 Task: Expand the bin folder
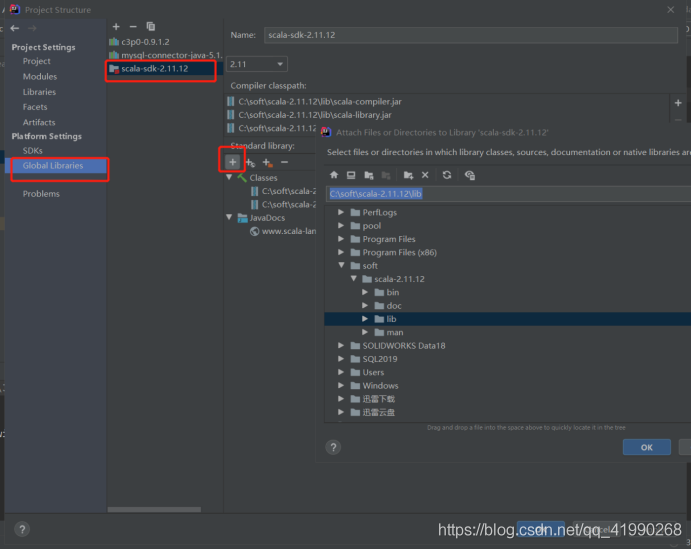click(365, 292)
